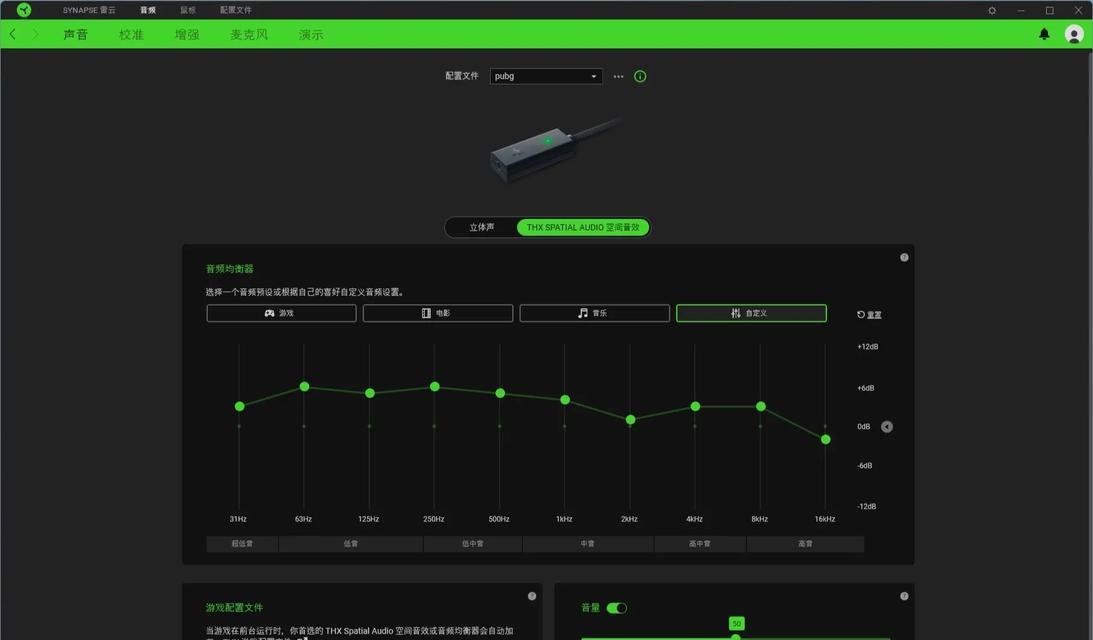The height and width of the screenshot is (640, 1093).
Task: Open the settings gear in title bar
Action: 992,10
